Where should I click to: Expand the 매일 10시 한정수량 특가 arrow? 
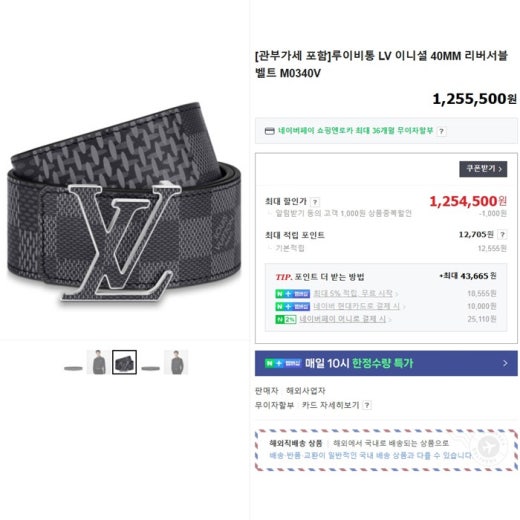tap(505, 363)
